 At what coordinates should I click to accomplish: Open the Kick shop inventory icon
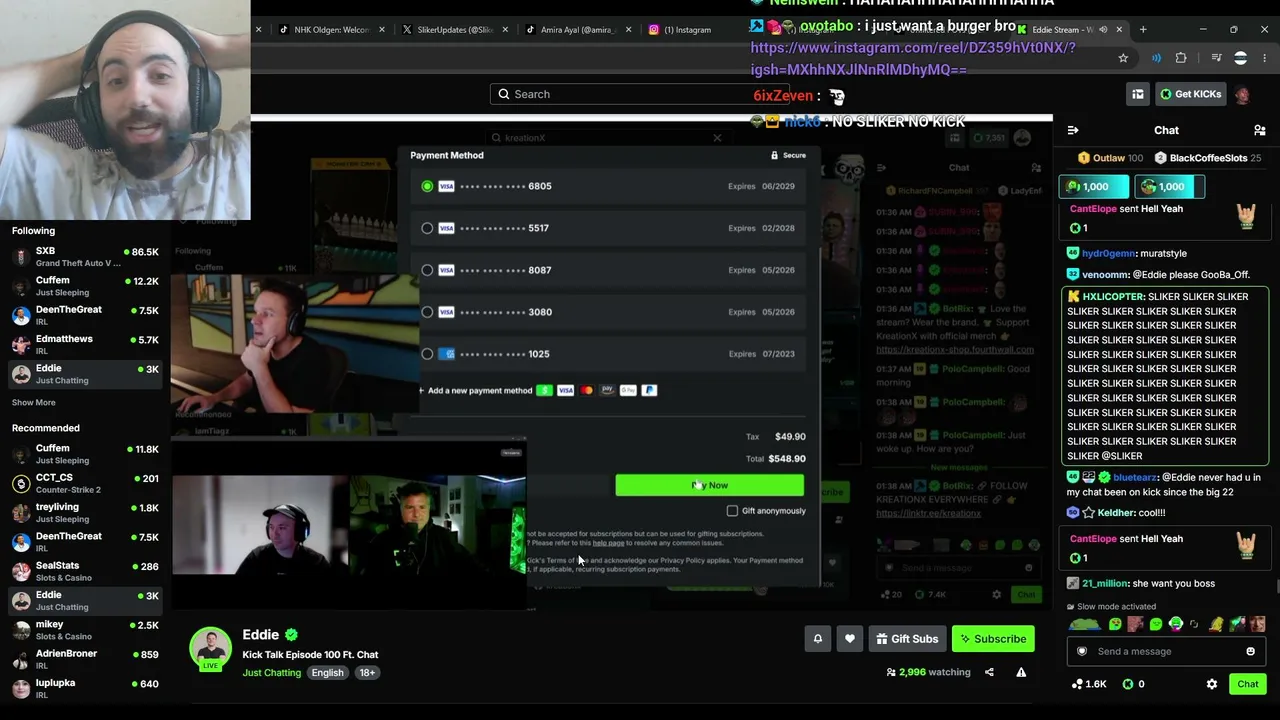pos(1138,94)
